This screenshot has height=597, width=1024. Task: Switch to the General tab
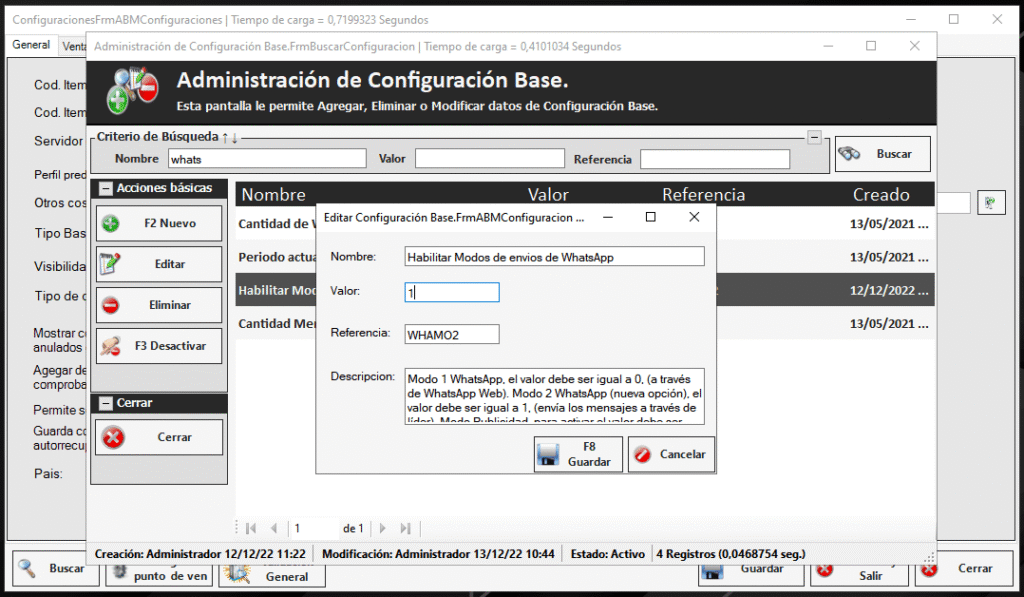[31, 45]
